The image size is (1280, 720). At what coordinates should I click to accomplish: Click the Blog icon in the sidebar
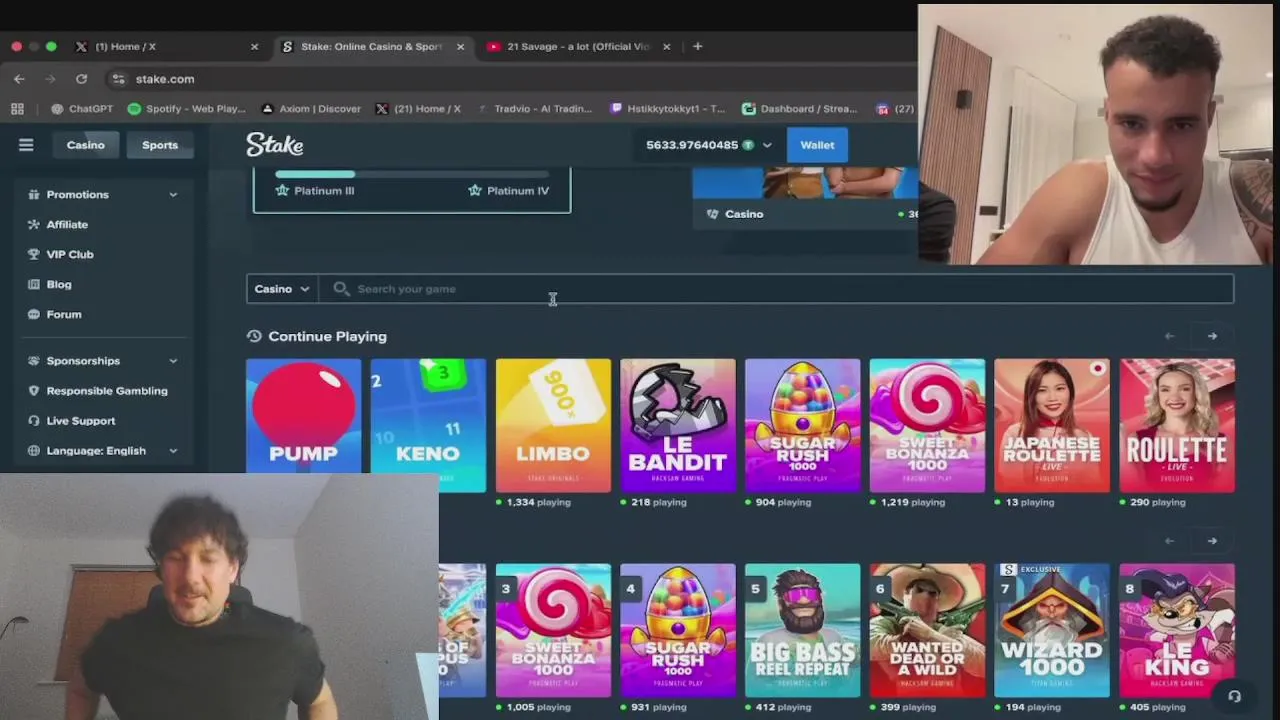tap(34, 285)
